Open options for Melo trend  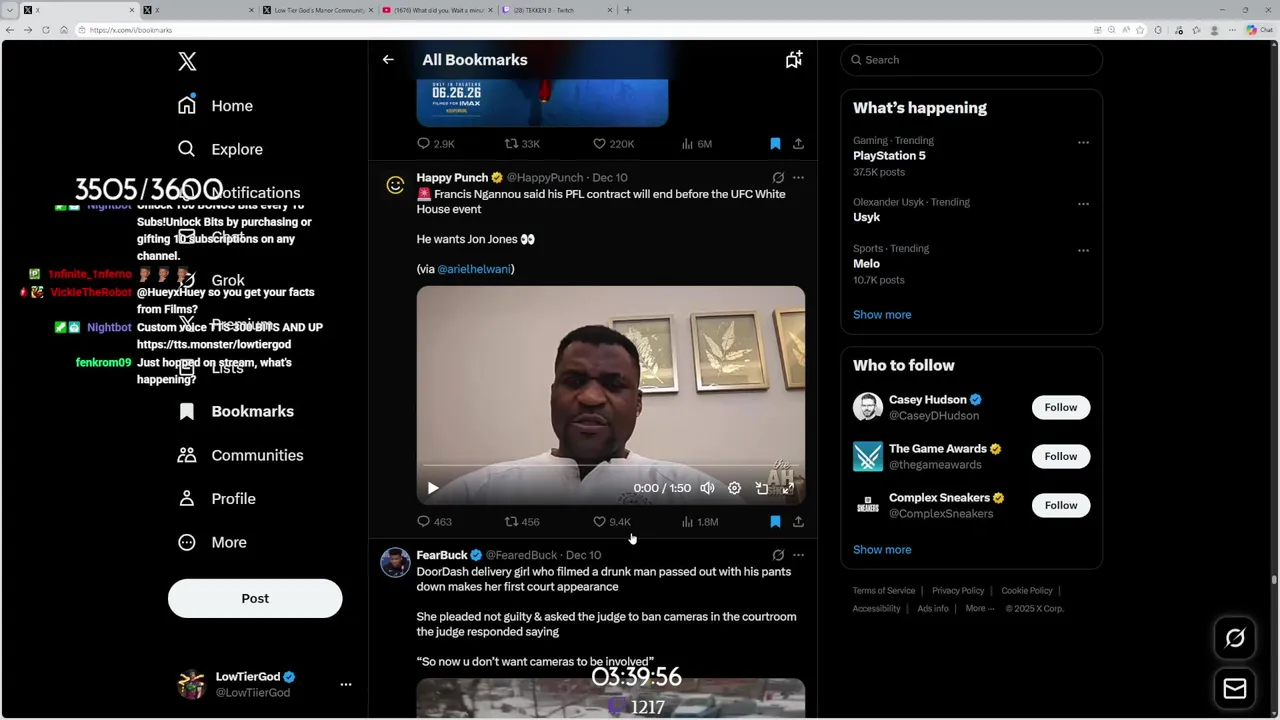pyautogui.click(x=1083, y=251)
